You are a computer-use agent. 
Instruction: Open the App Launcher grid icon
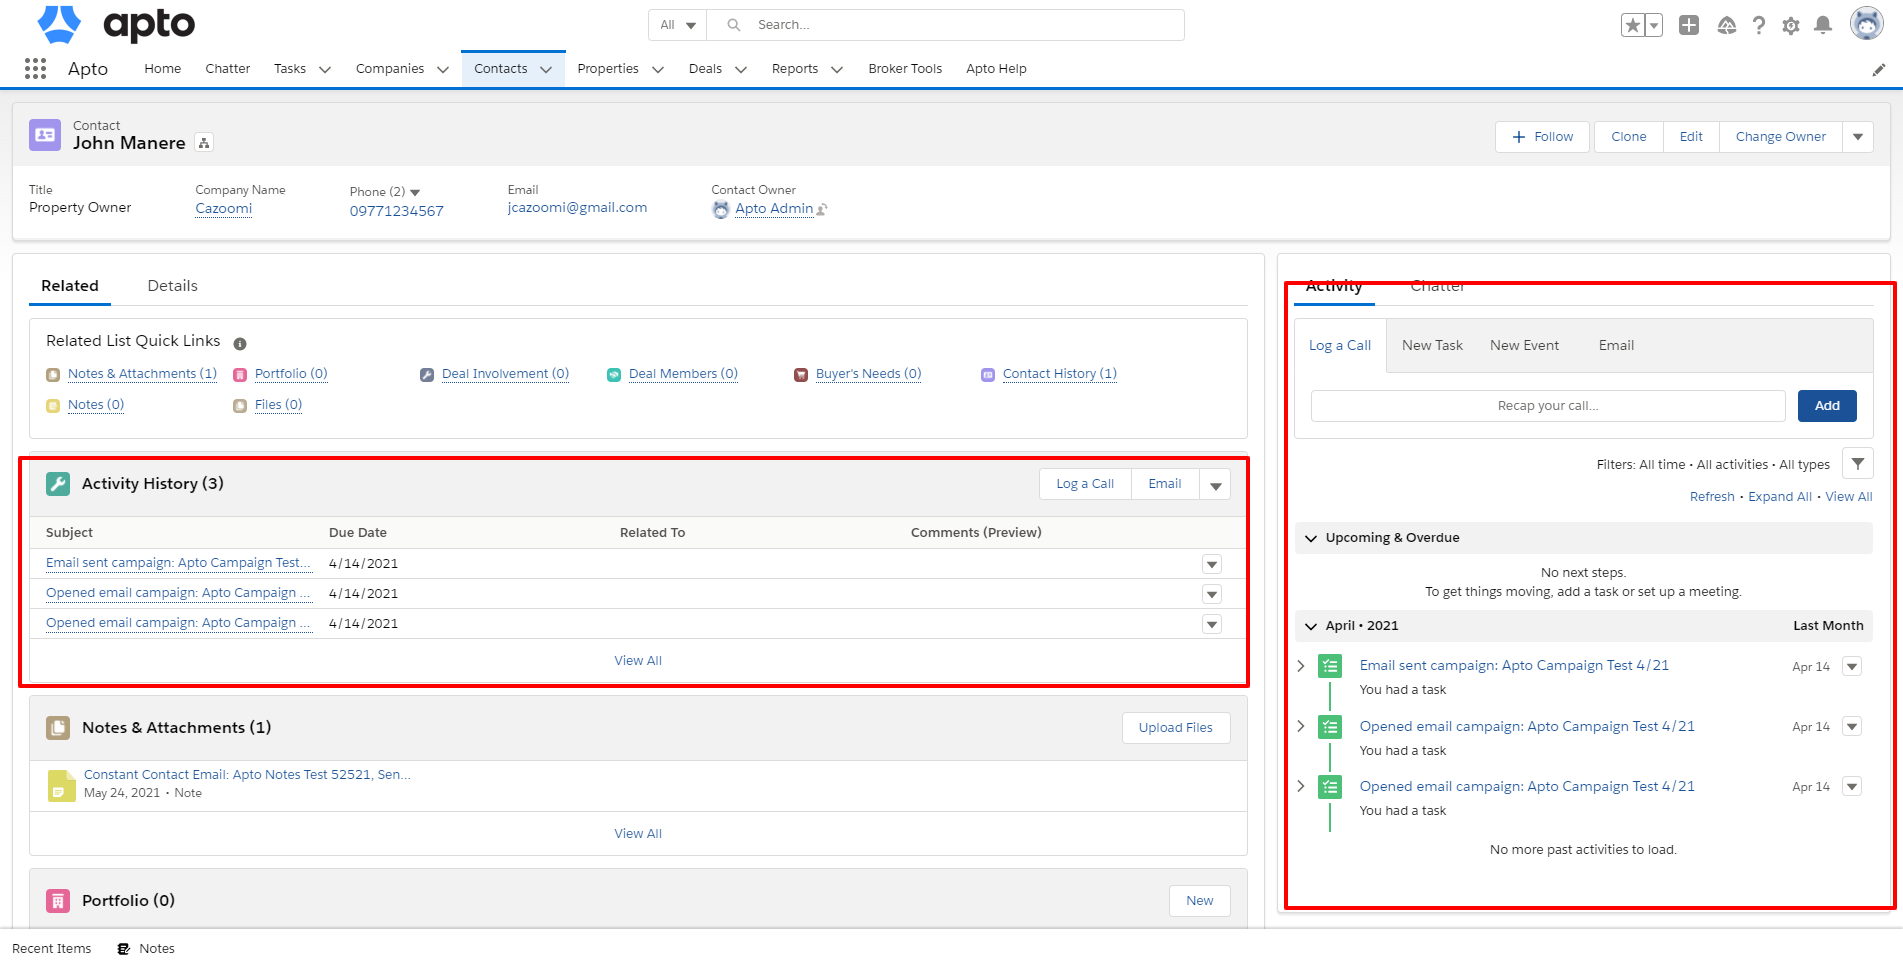coord(35,68)
